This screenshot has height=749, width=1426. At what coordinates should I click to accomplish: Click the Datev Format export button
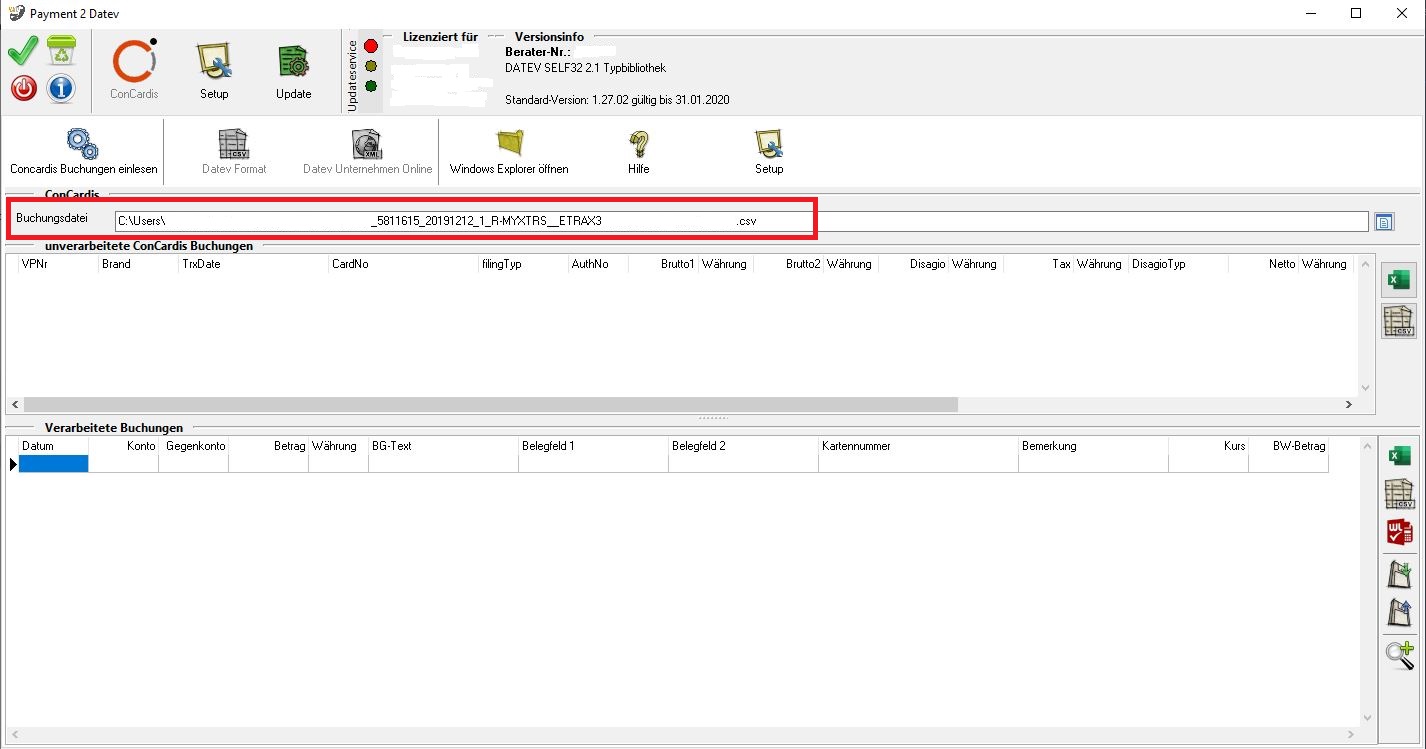[x=234, y=152]
